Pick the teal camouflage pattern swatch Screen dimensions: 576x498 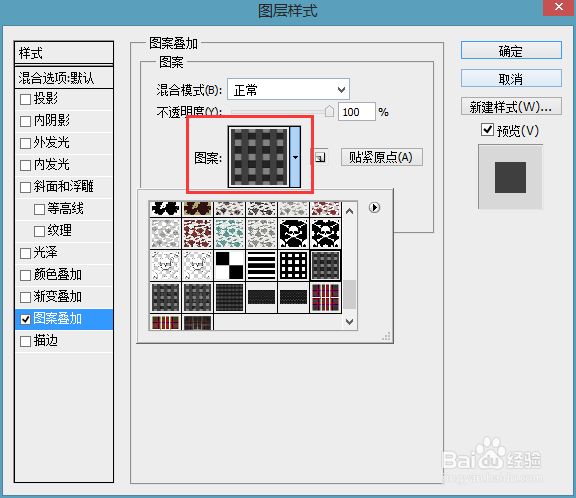(229, 234)
